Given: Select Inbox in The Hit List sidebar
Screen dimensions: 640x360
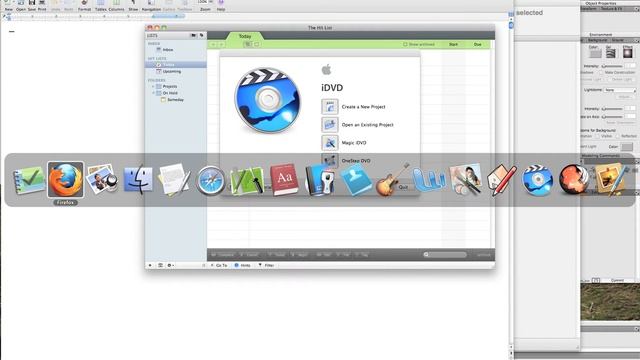Looking at the screenshot, I should click(x=168, y=50).
